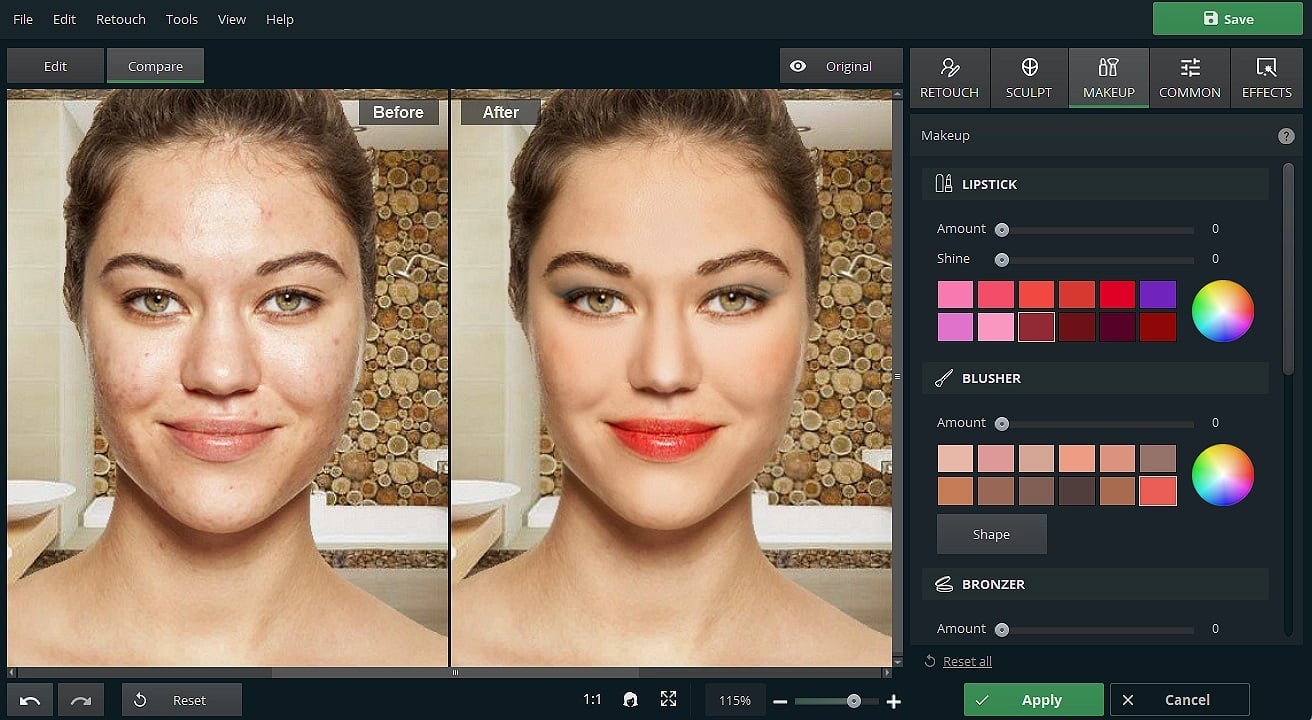The image size is (1312, 720).
Task: Click the green Apply button
Action: [1033, 700]
